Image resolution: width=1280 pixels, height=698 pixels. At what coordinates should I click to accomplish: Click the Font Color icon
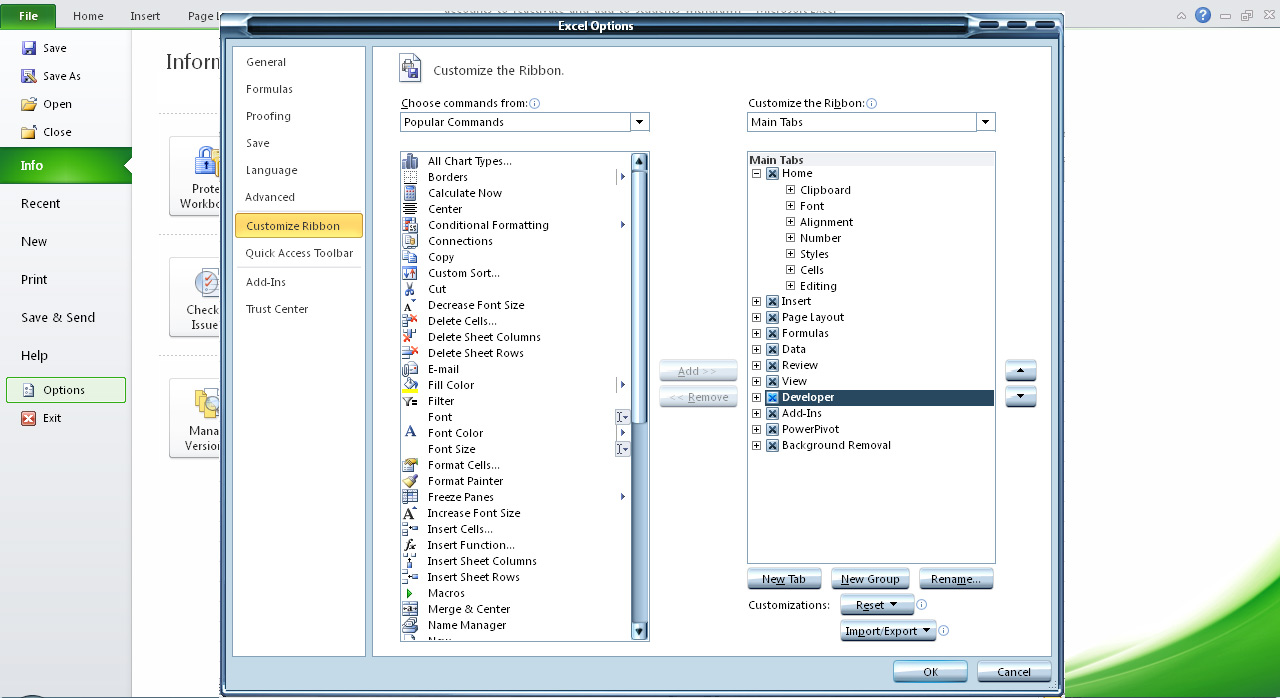point(410,433)
